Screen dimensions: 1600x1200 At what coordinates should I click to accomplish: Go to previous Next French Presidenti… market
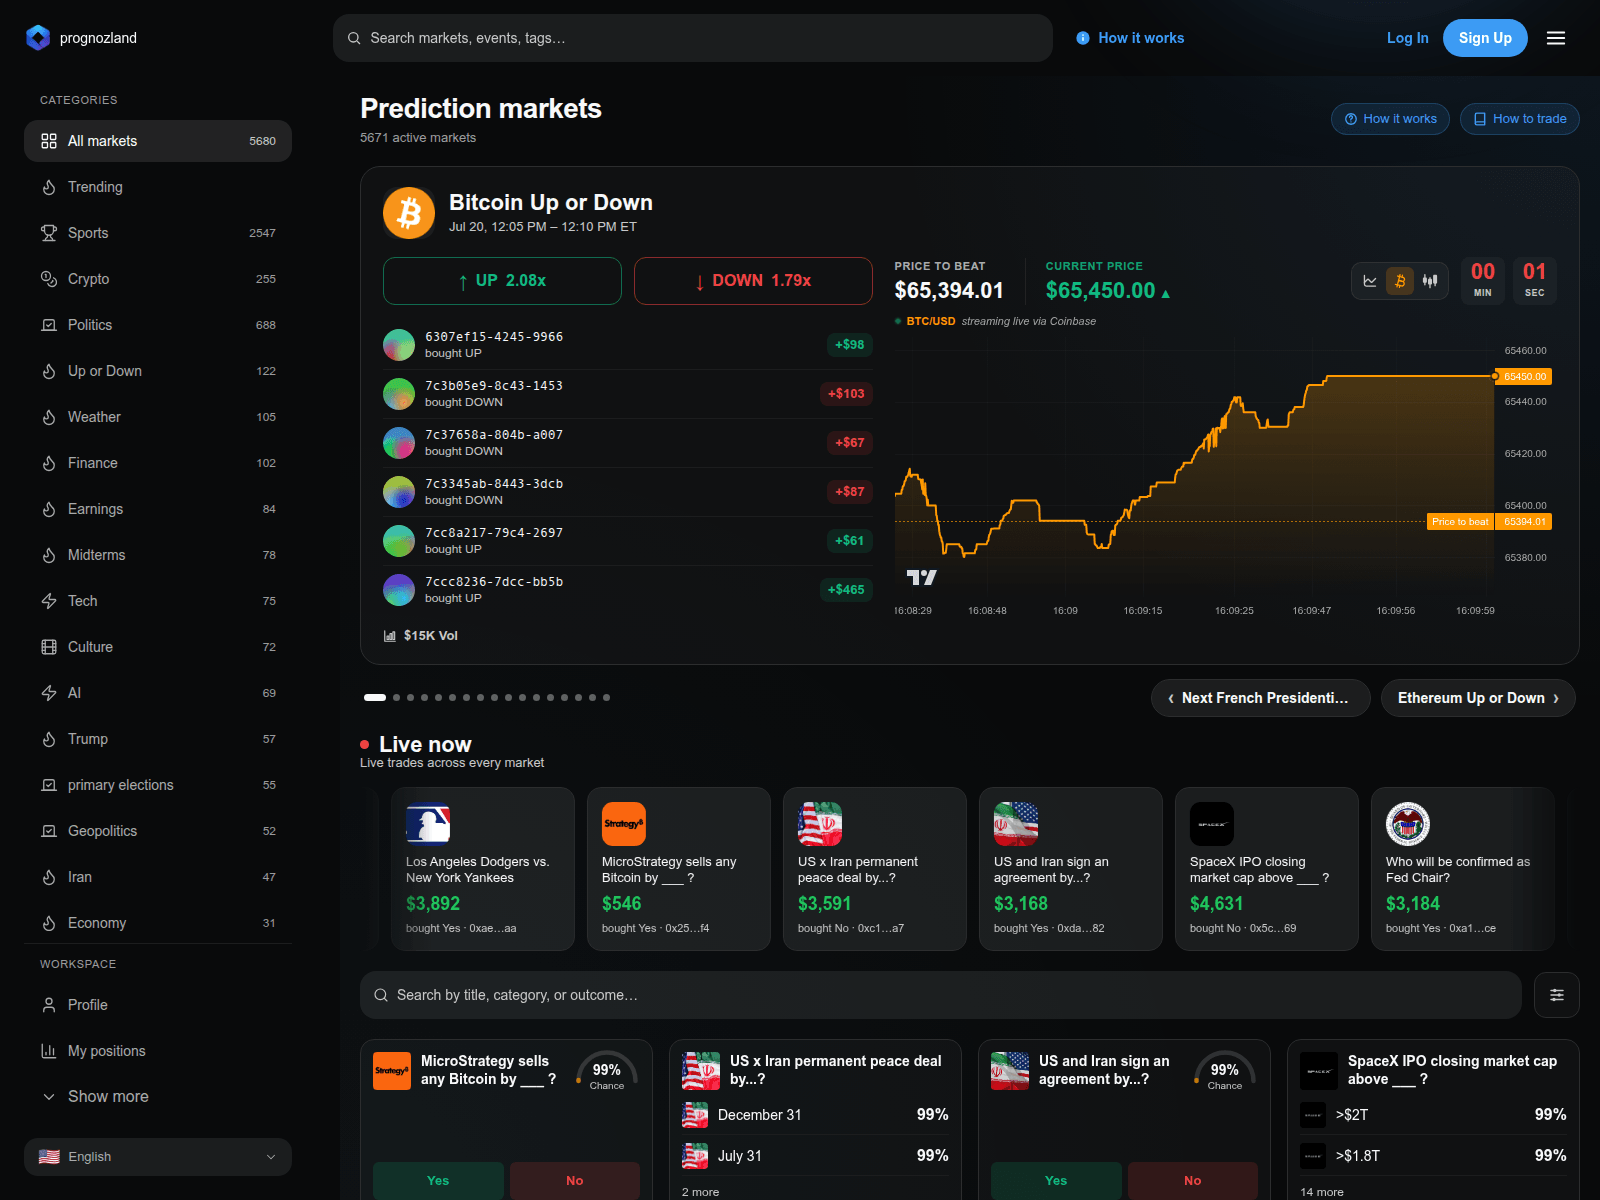coord(1259,698)
